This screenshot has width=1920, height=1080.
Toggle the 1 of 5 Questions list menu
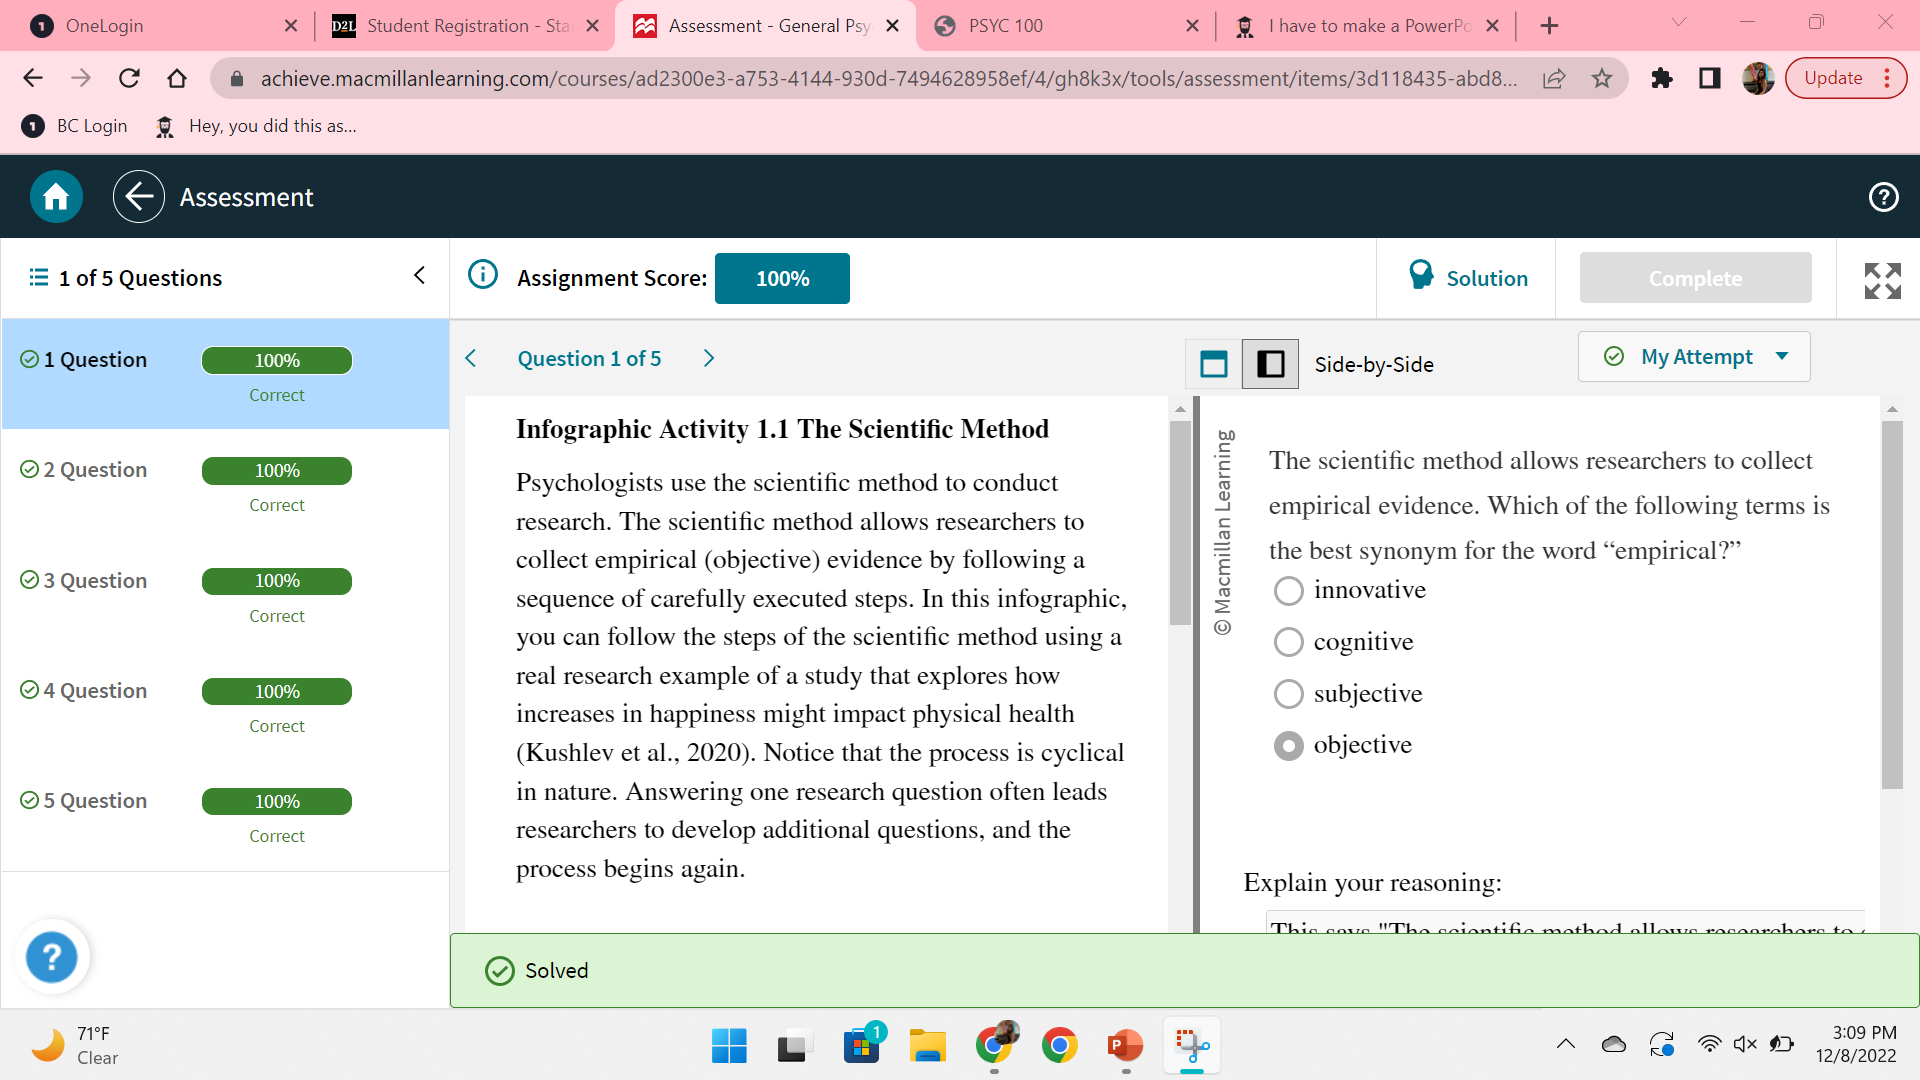(x=39, y=277)
